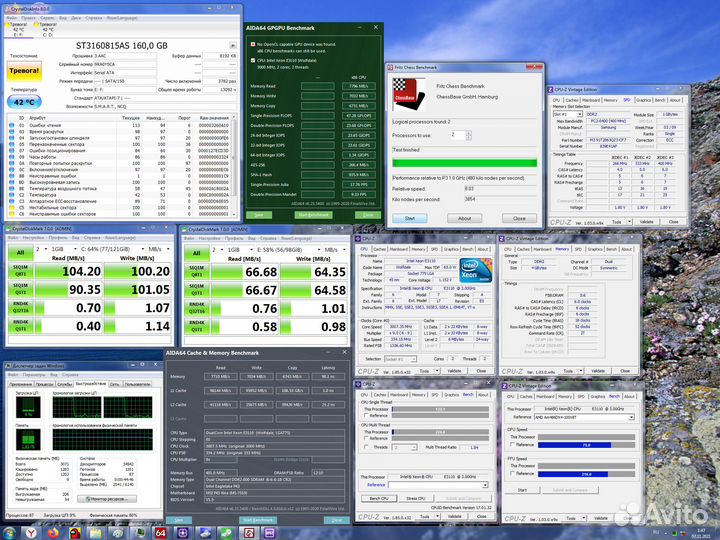Open the Tools dropdown arrow in CPU-Z Bench window
Screen dimensions: 720x540
click(437, 517)
